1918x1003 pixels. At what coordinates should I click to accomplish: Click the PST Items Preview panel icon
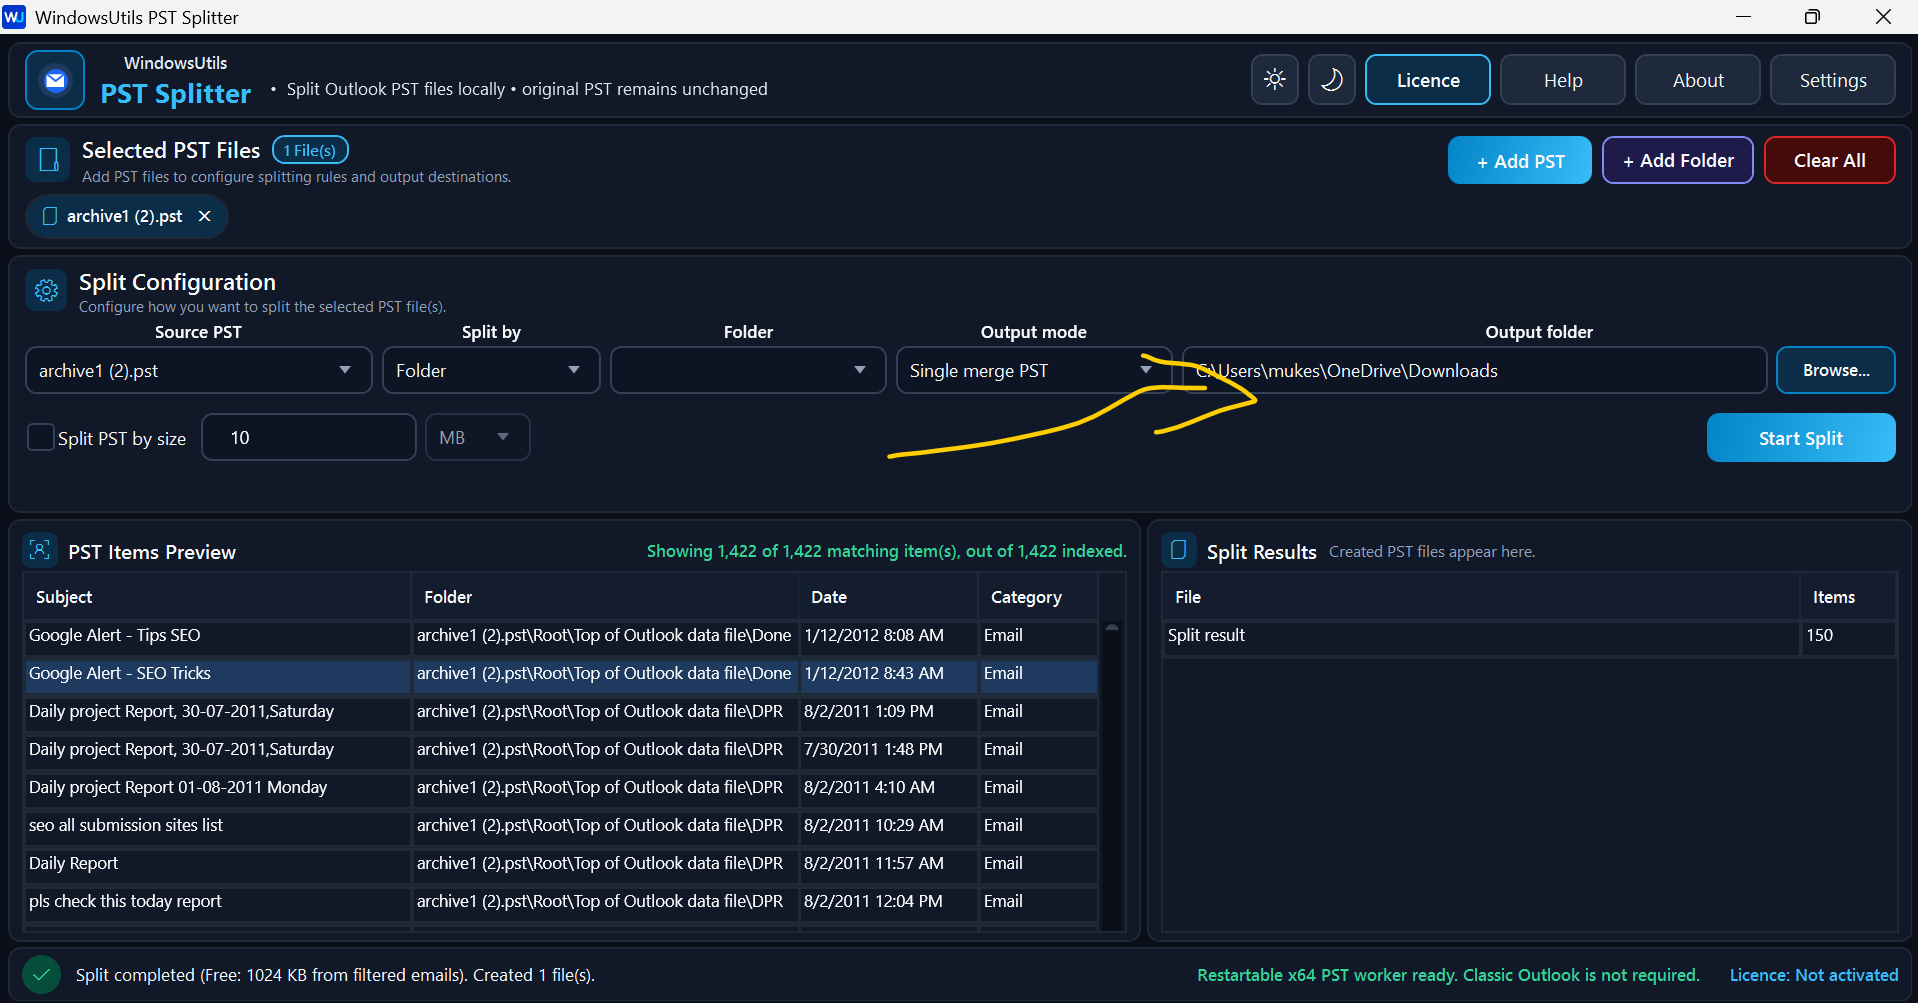tap(40, 551)
